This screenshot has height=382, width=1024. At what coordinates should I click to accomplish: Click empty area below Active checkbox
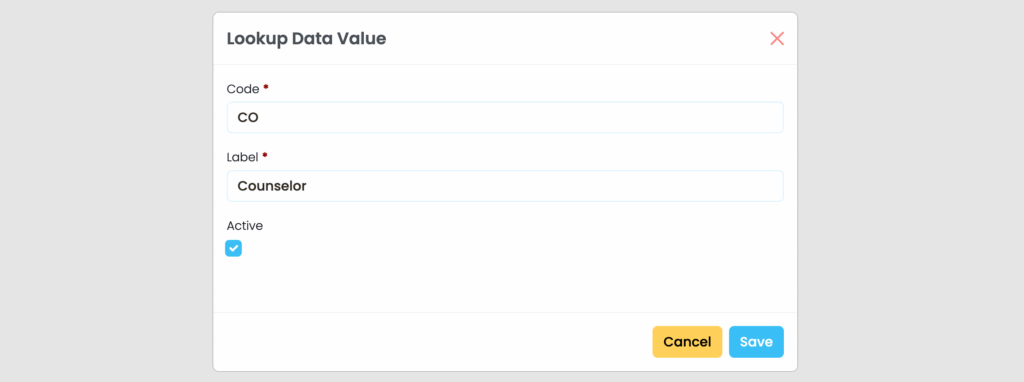point(505,284)
